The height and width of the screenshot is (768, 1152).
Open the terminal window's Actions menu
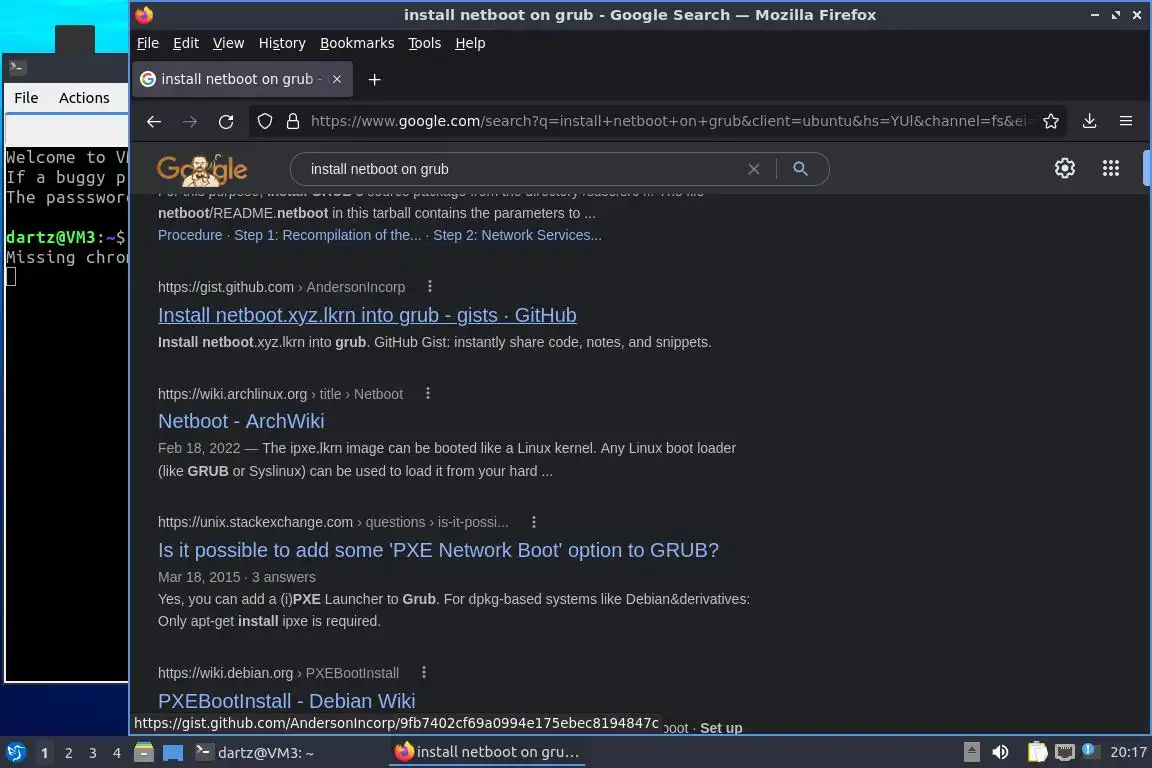coord(84,98)
